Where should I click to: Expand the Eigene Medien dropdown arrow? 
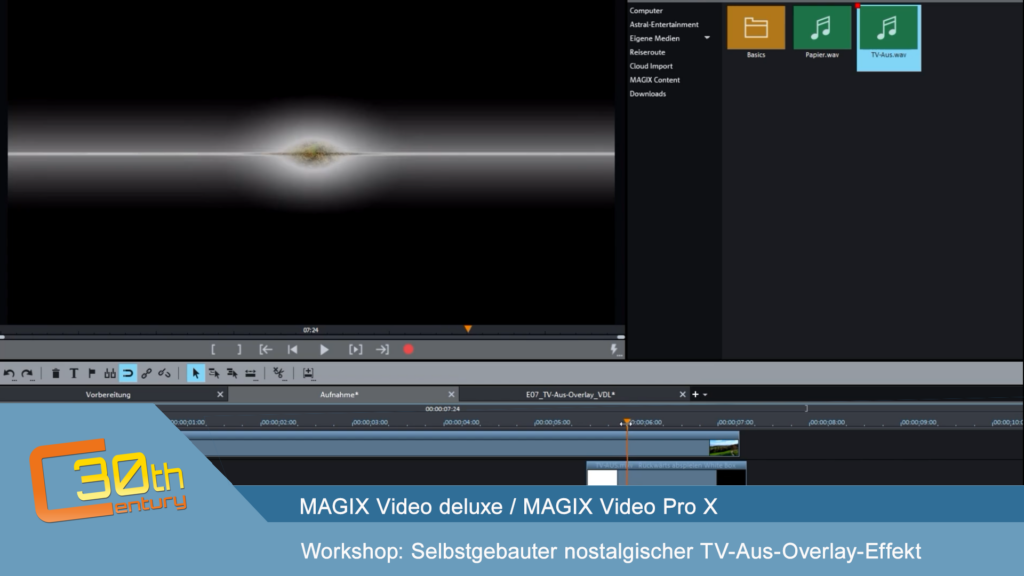pyautogui.click(x=707, y=38)
